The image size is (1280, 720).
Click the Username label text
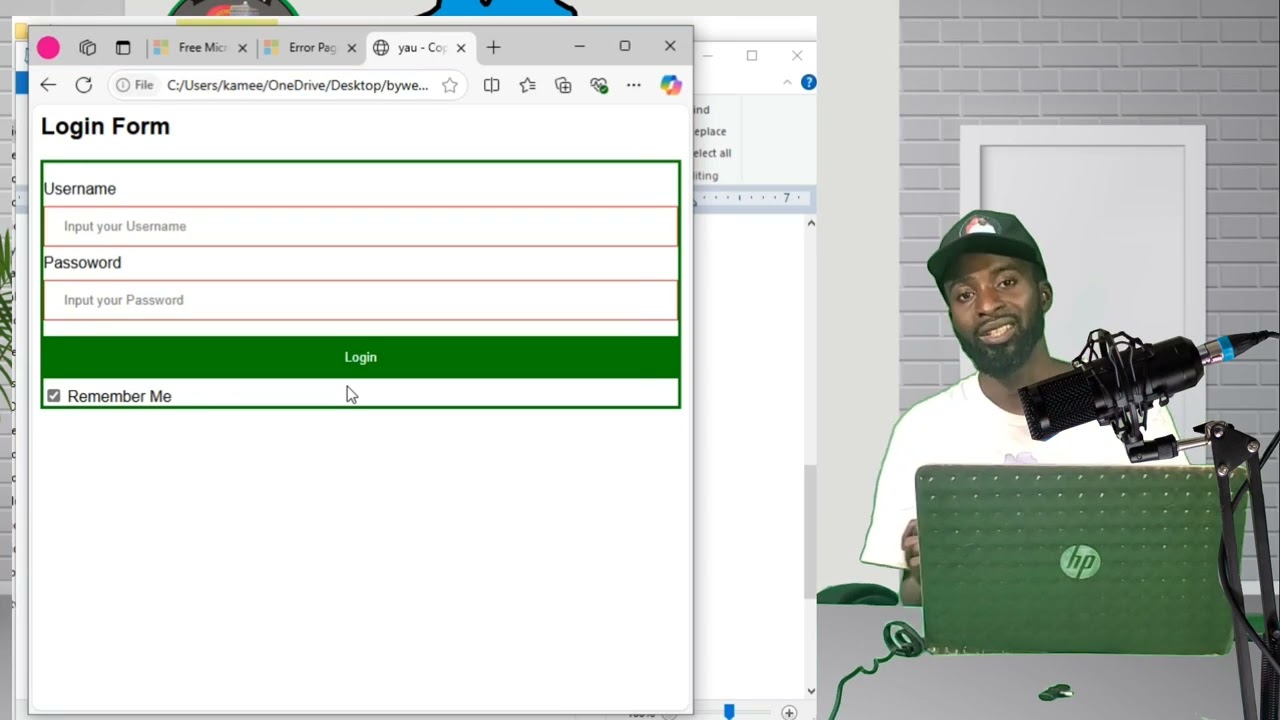[79, 188]
